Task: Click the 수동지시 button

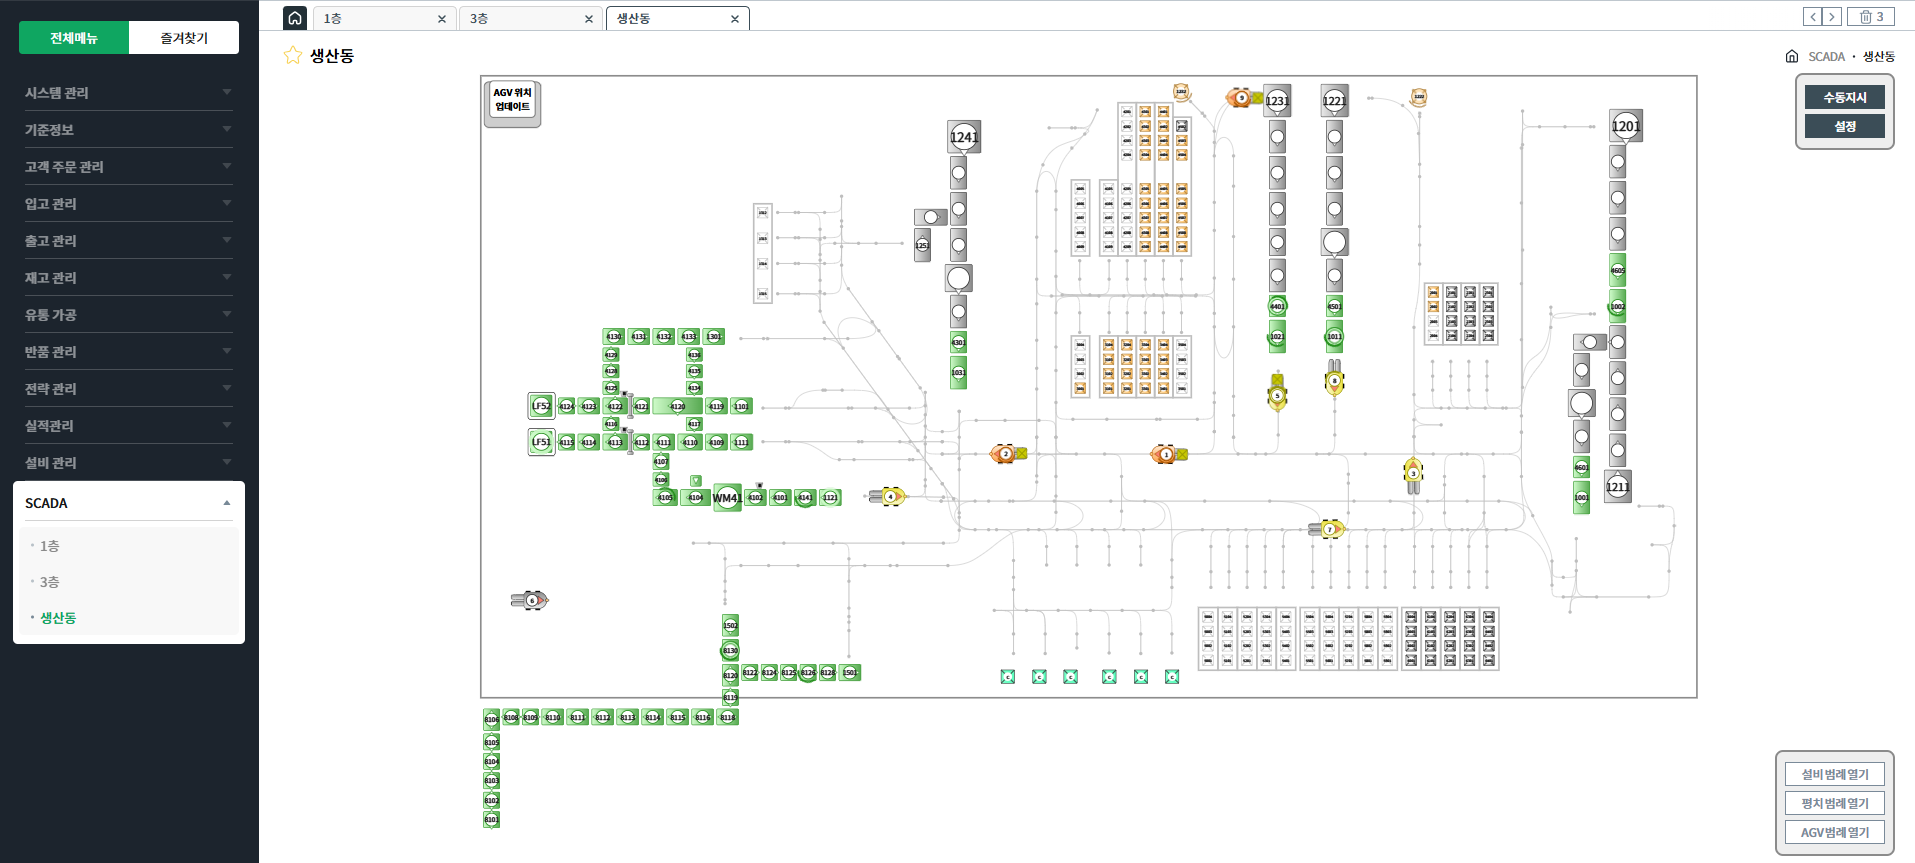Action: coord(1845,97)
